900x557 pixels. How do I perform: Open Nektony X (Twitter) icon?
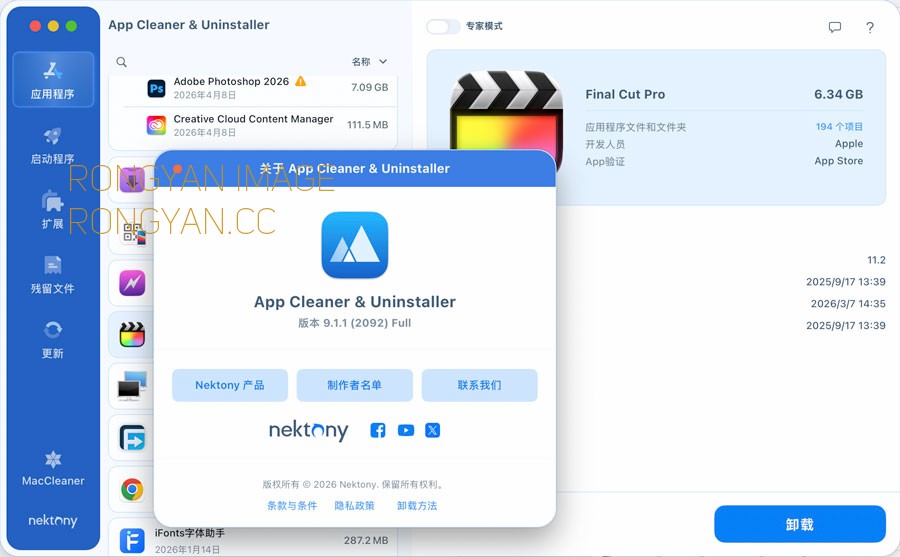[432, 430]
